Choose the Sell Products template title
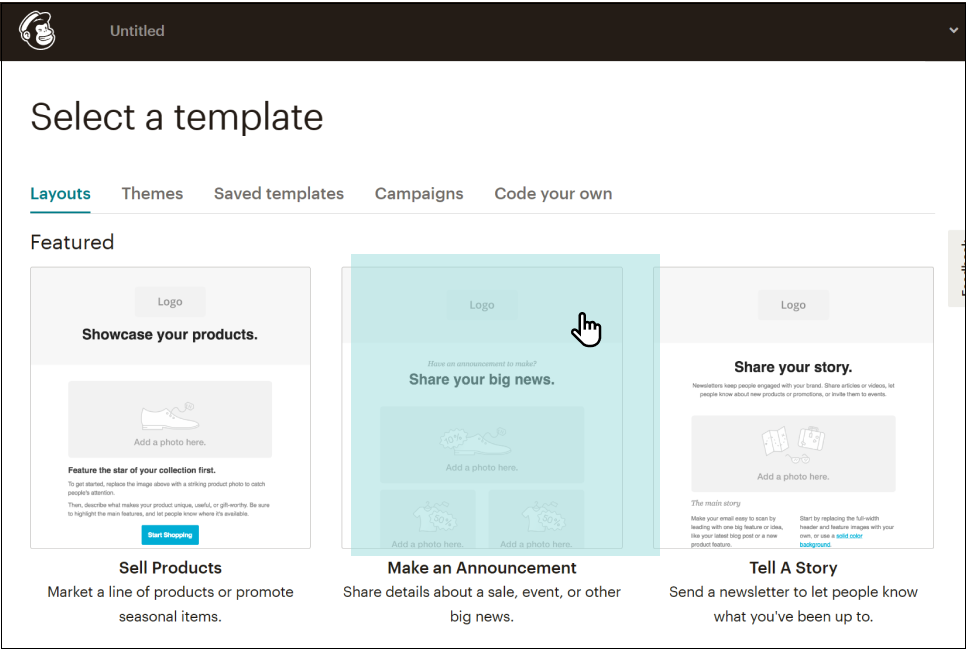The height and width of the screenshot is (649, 966). [x=170, y=568]
